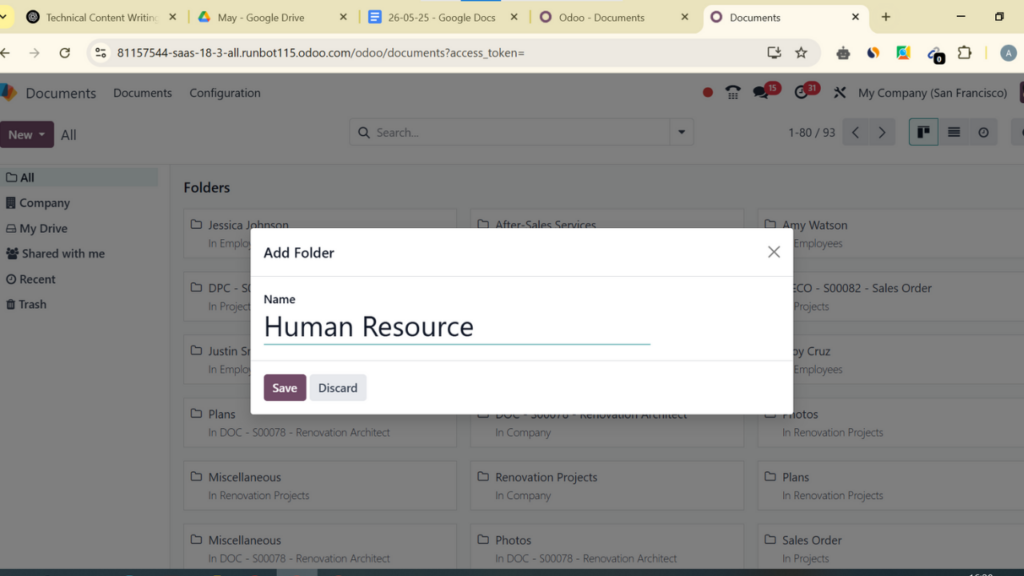The image size is (1024, 576).
Task: Open the Documents menu
Action: point(142,93)
